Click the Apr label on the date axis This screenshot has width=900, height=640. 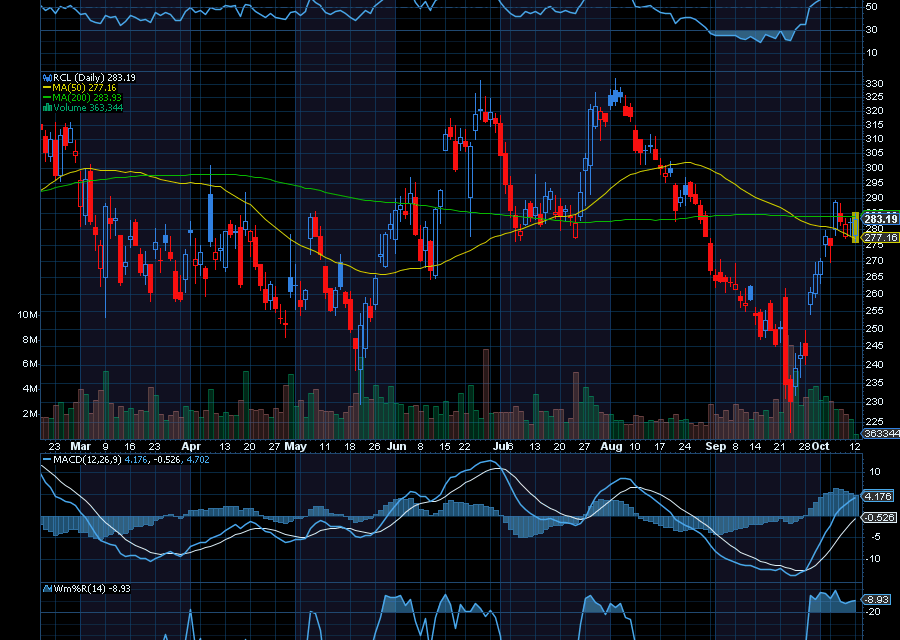tap(191, 447)
